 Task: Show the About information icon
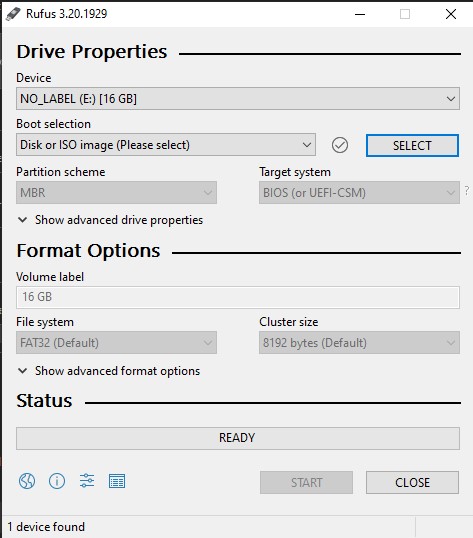click(57, 481)
